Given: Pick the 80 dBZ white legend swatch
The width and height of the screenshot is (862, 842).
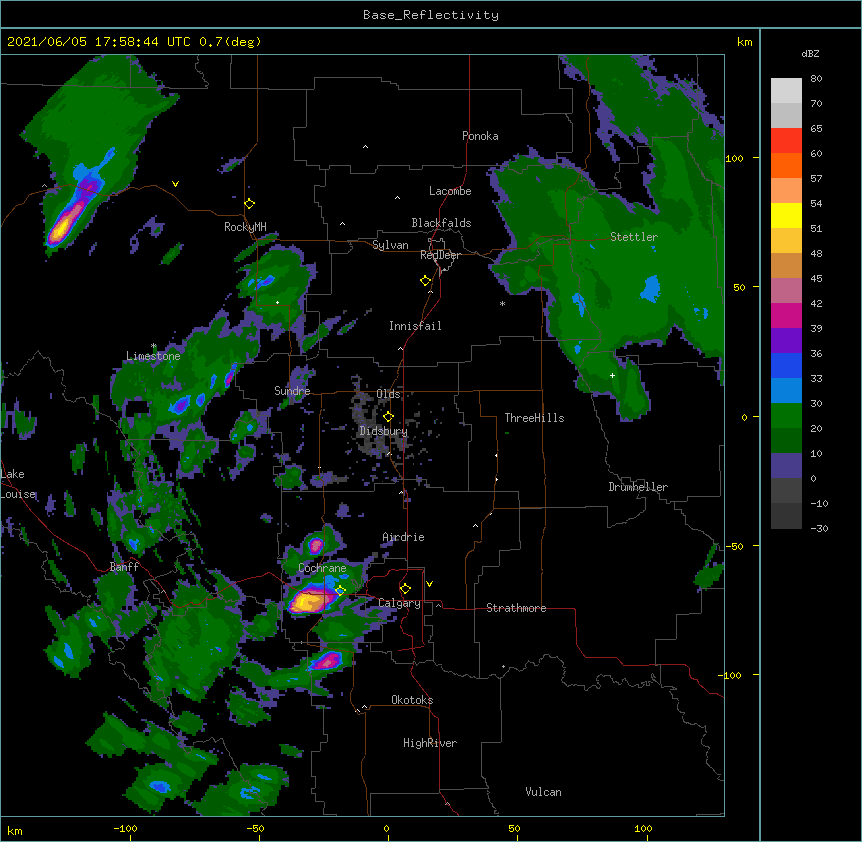Looking at the screenshot, I should tap(786, 91).
